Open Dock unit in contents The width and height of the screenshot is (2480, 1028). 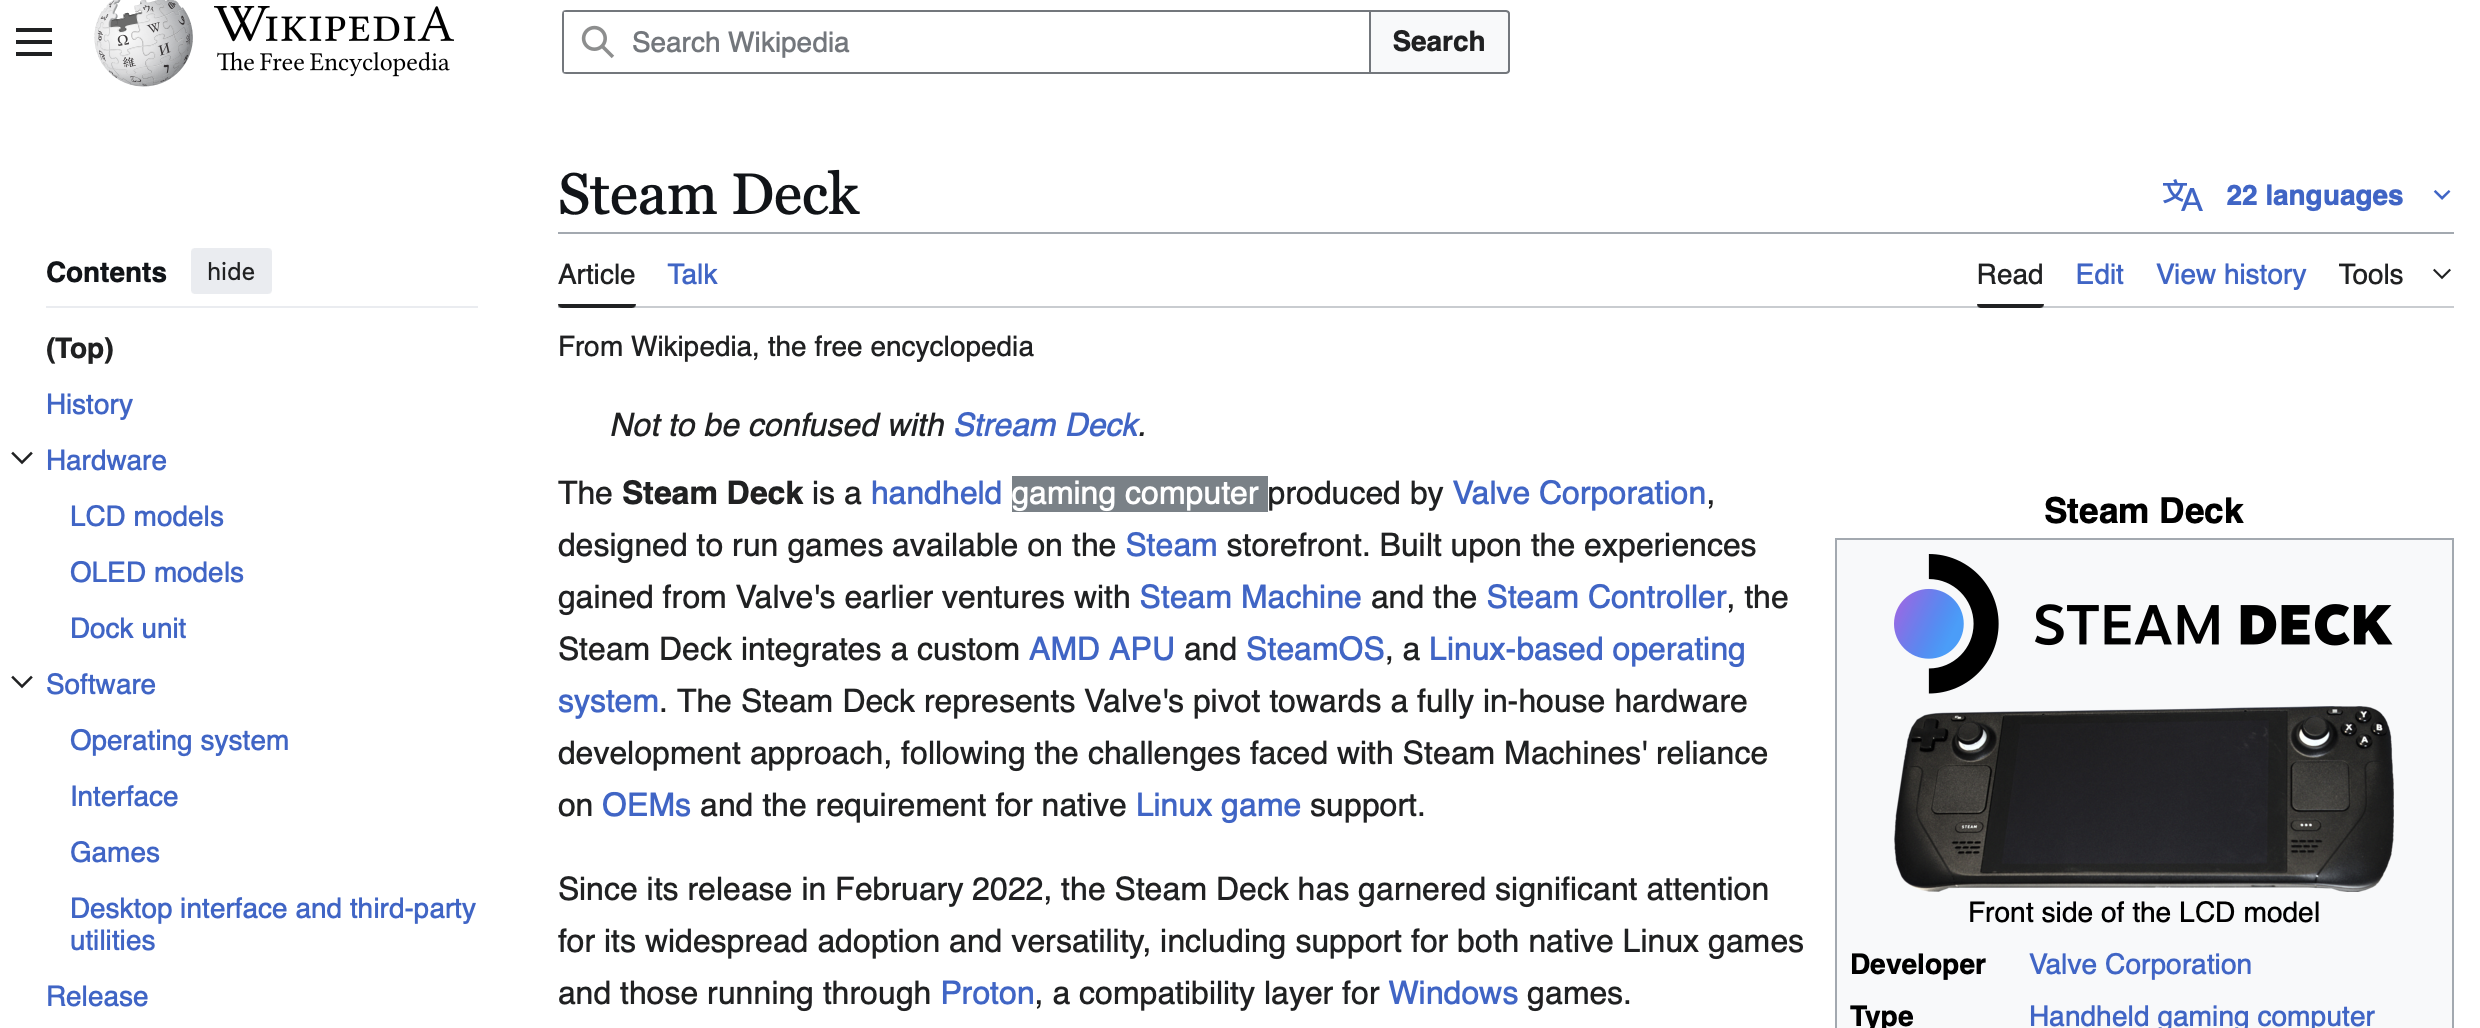[x=128, y=628]
